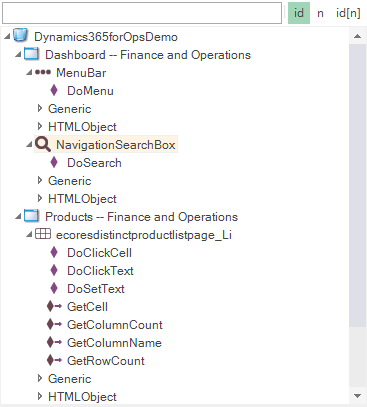Image resolution: width=367 pixels, height=407 pixels.
Task: Click the Dynamics365forOpsDemo repository cube icon
Action: coord(20,35)
